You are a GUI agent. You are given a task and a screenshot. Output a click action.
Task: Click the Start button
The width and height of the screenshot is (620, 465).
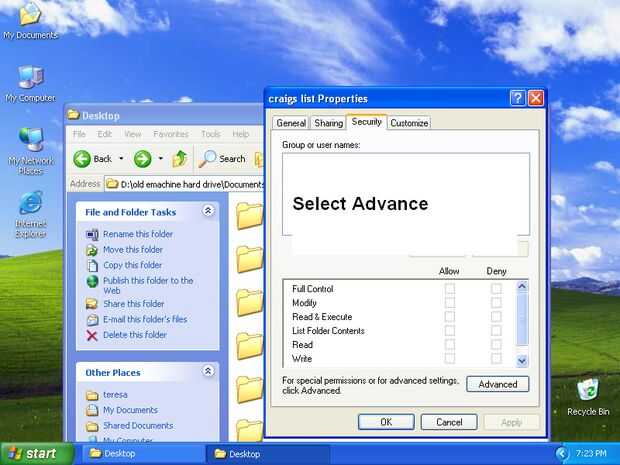[36, 454]
